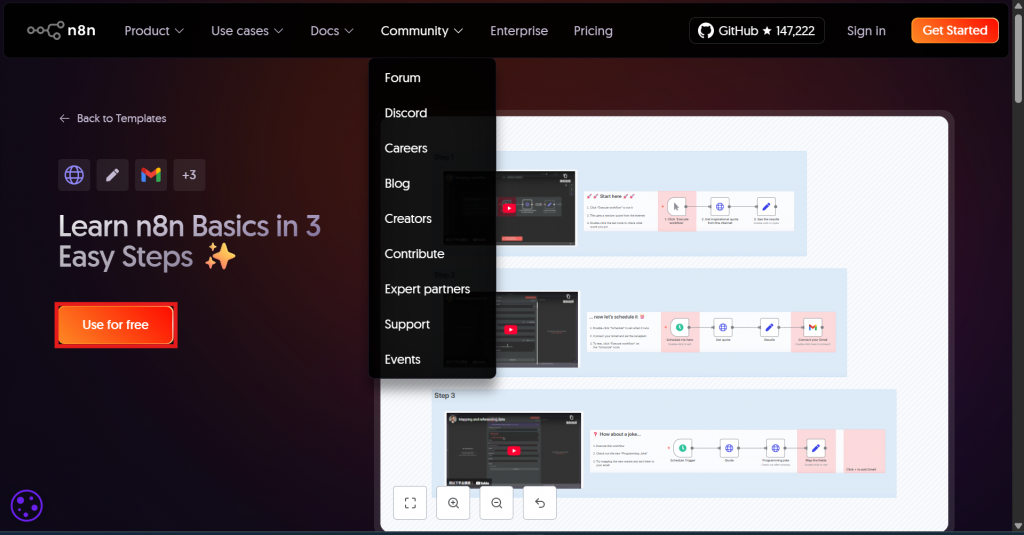Choose Contribute in Community menu
This screenshot has height=535, width=1024.
(414, 254)
